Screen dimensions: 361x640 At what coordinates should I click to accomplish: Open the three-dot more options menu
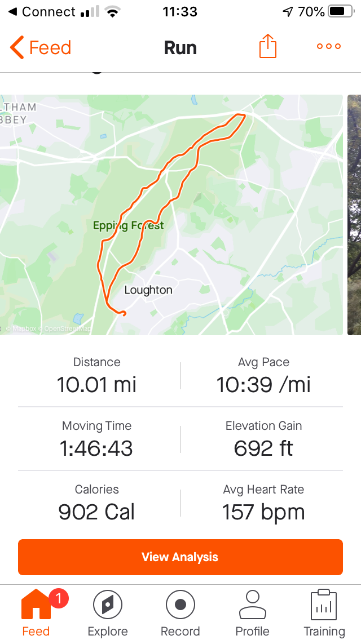(329, 46)
